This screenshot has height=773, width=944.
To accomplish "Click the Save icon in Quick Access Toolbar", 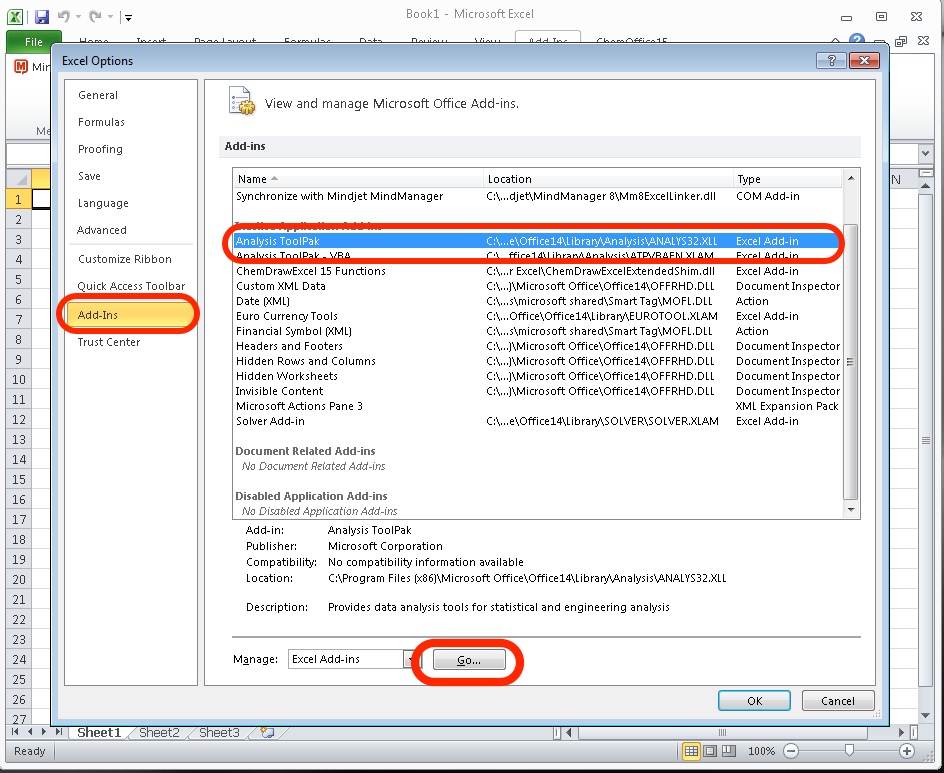I will [x=41, y=16].
